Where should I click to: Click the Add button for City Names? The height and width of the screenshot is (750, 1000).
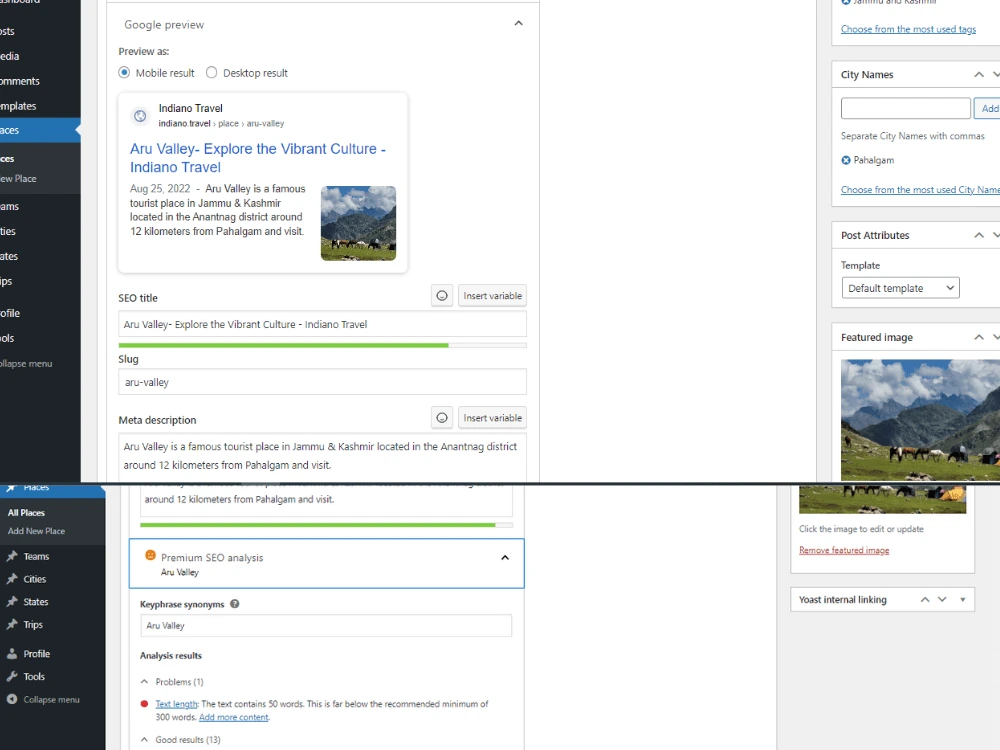989,108
